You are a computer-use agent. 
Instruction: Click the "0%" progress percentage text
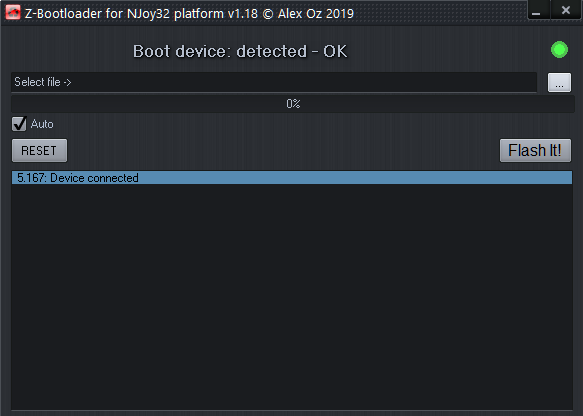tap(293, 104)
